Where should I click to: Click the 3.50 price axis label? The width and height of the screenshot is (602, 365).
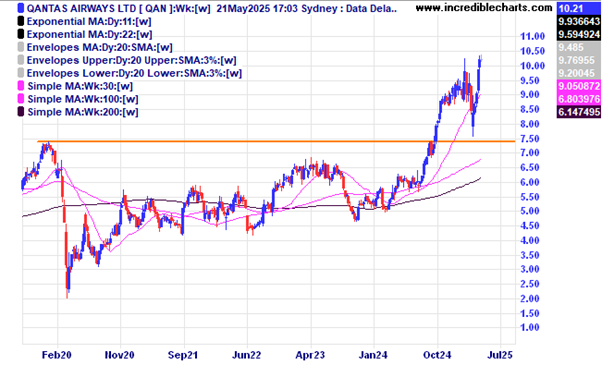[x=530, y=255]
